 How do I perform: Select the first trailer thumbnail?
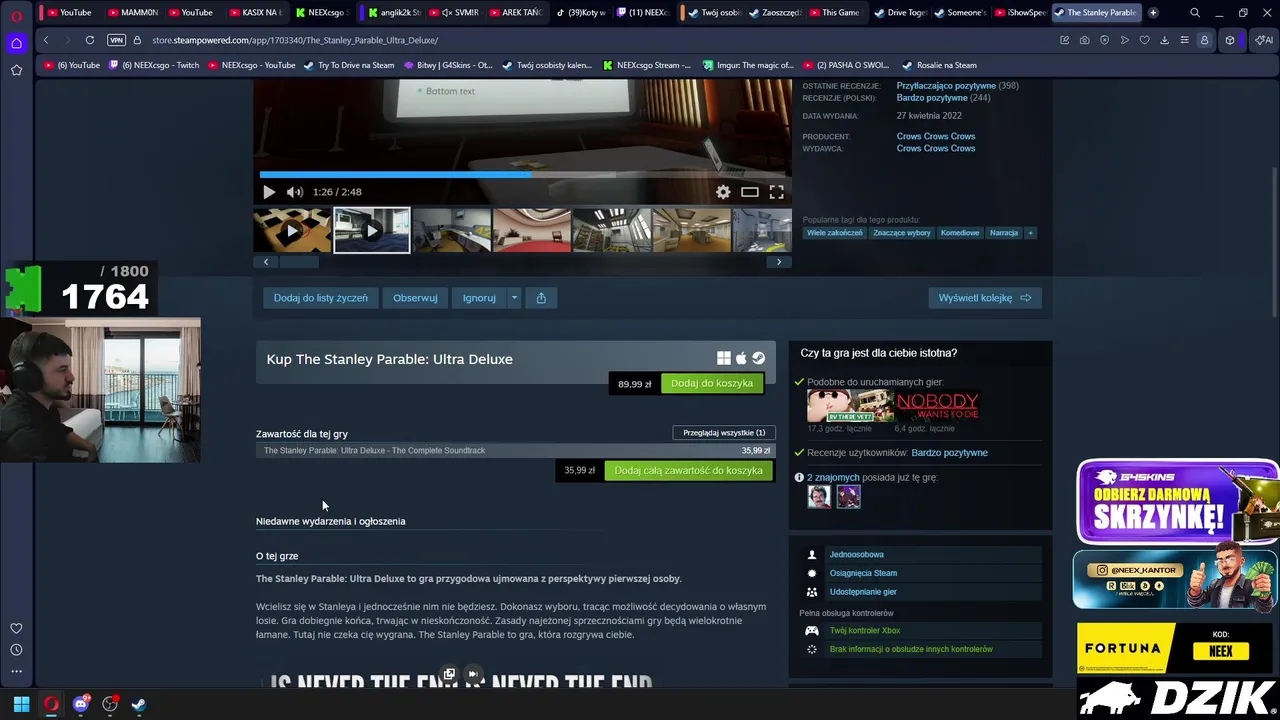coord(292,230)
